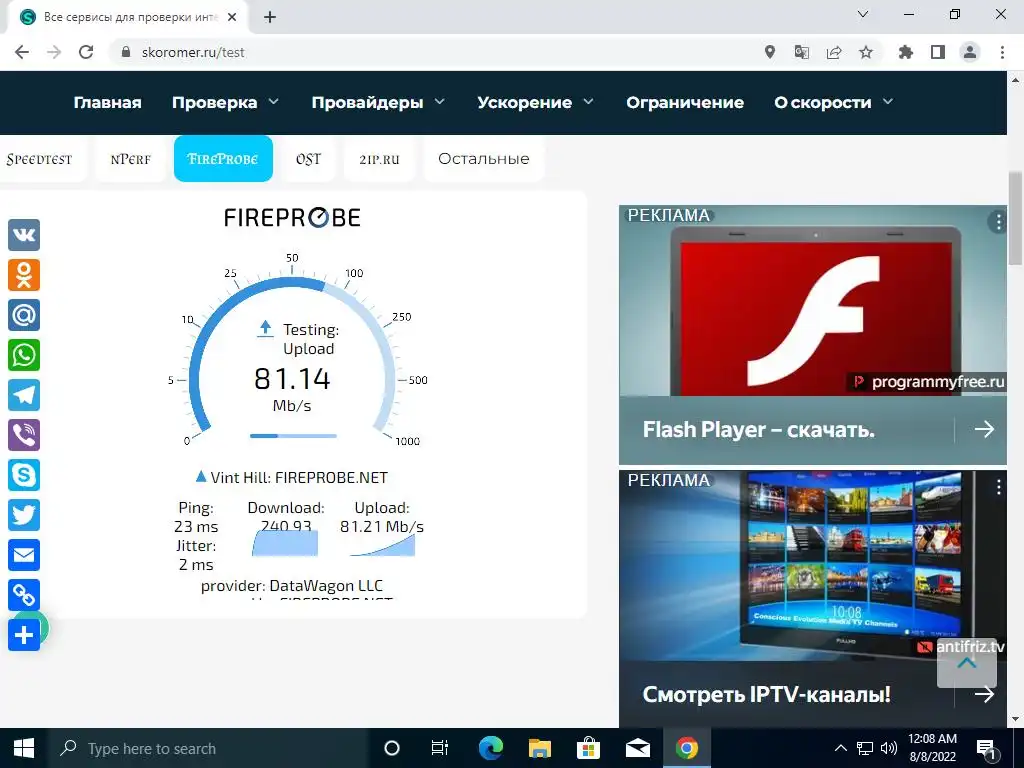This screenshot has height=768, width=1024.
Task: Open Chrome three-dot menu
Action: click(1002, 52)
